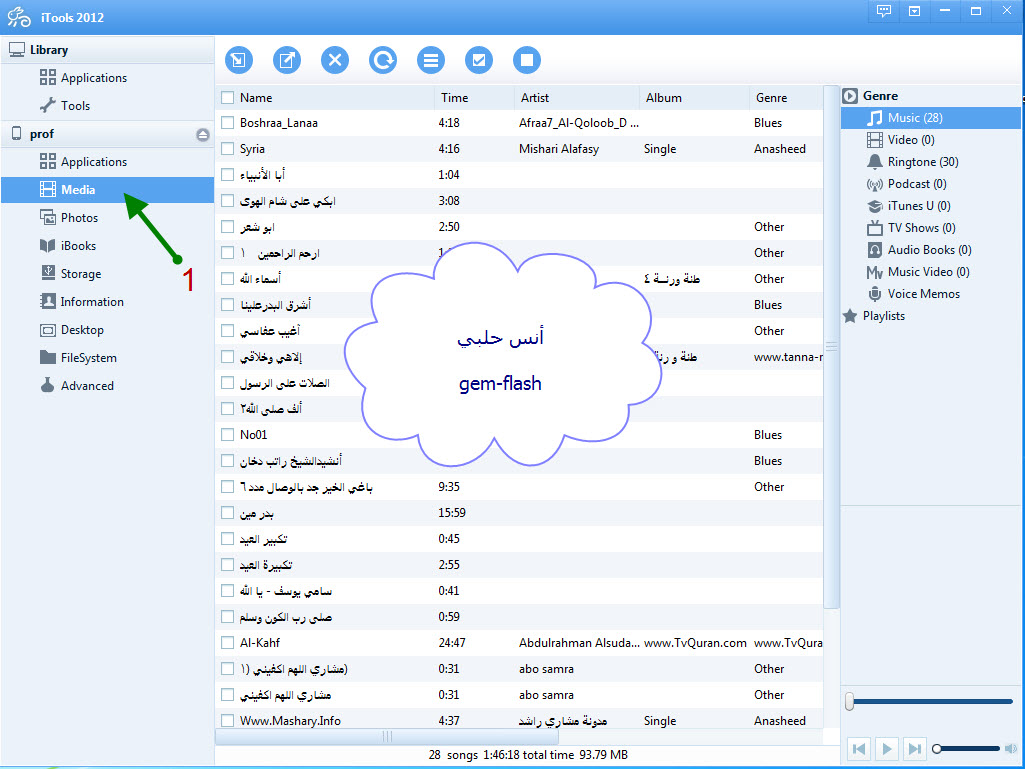The image size is (1025, 769).
Task: Click the list-view toolbar icon
Action: coord(431,60)
